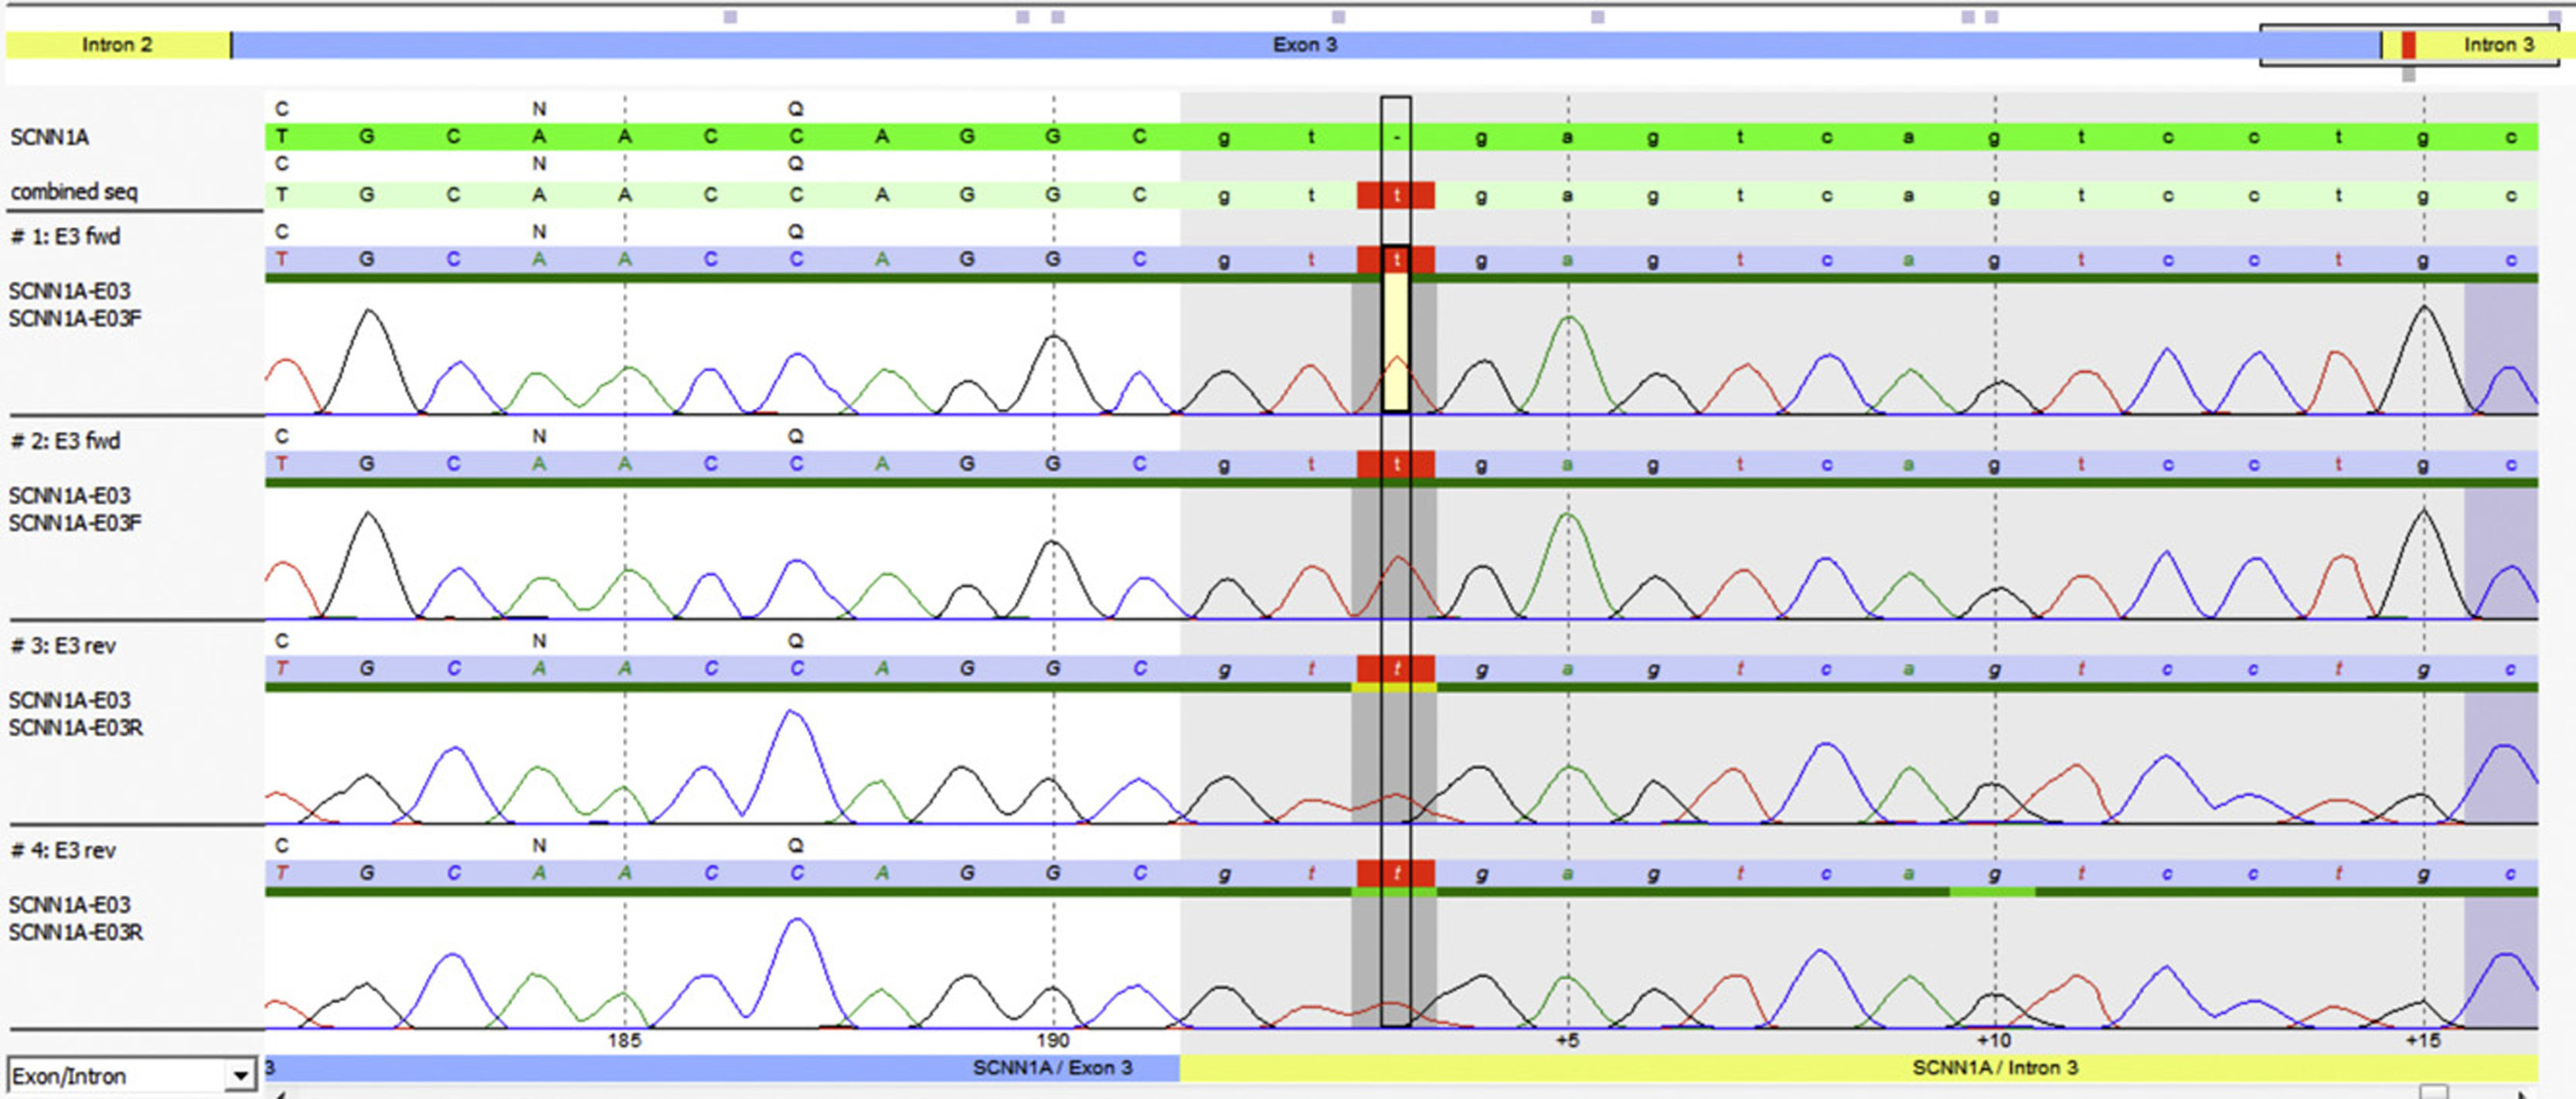Select the red 't' in trace #3 sequence
This screenshot has width=2576, height=1099.
coord(1396,669)
